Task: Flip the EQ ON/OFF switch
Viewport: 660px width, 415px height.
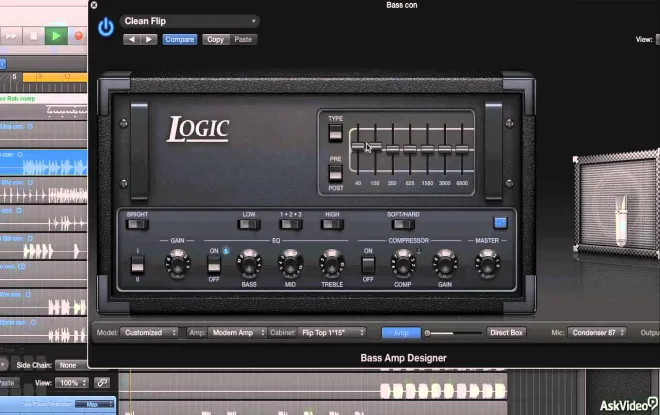Action: (214, 265)
